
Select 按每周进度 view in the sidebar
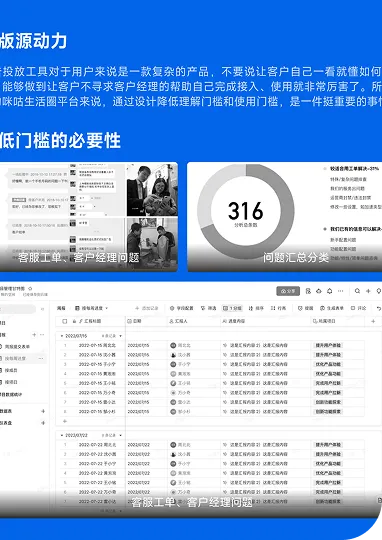[x=15, y=359]
